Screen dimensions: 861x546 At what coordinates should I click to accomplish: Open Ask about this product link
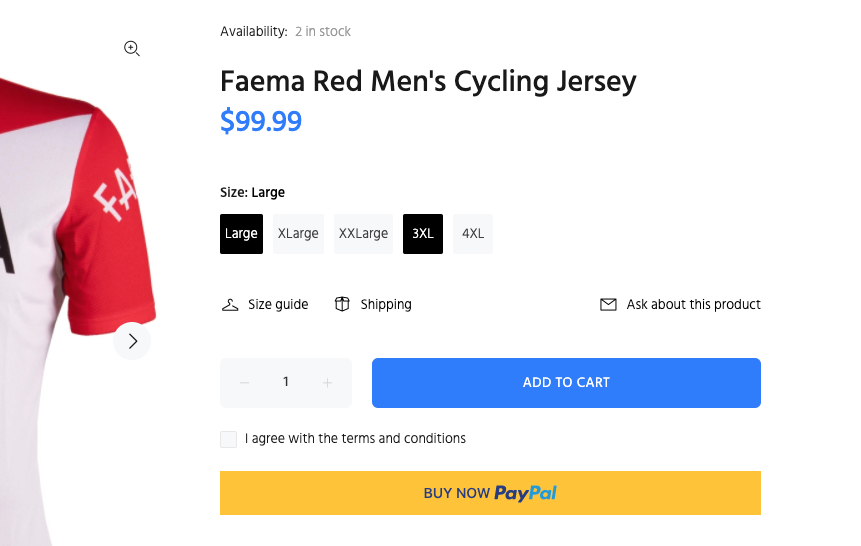(693, 304)
